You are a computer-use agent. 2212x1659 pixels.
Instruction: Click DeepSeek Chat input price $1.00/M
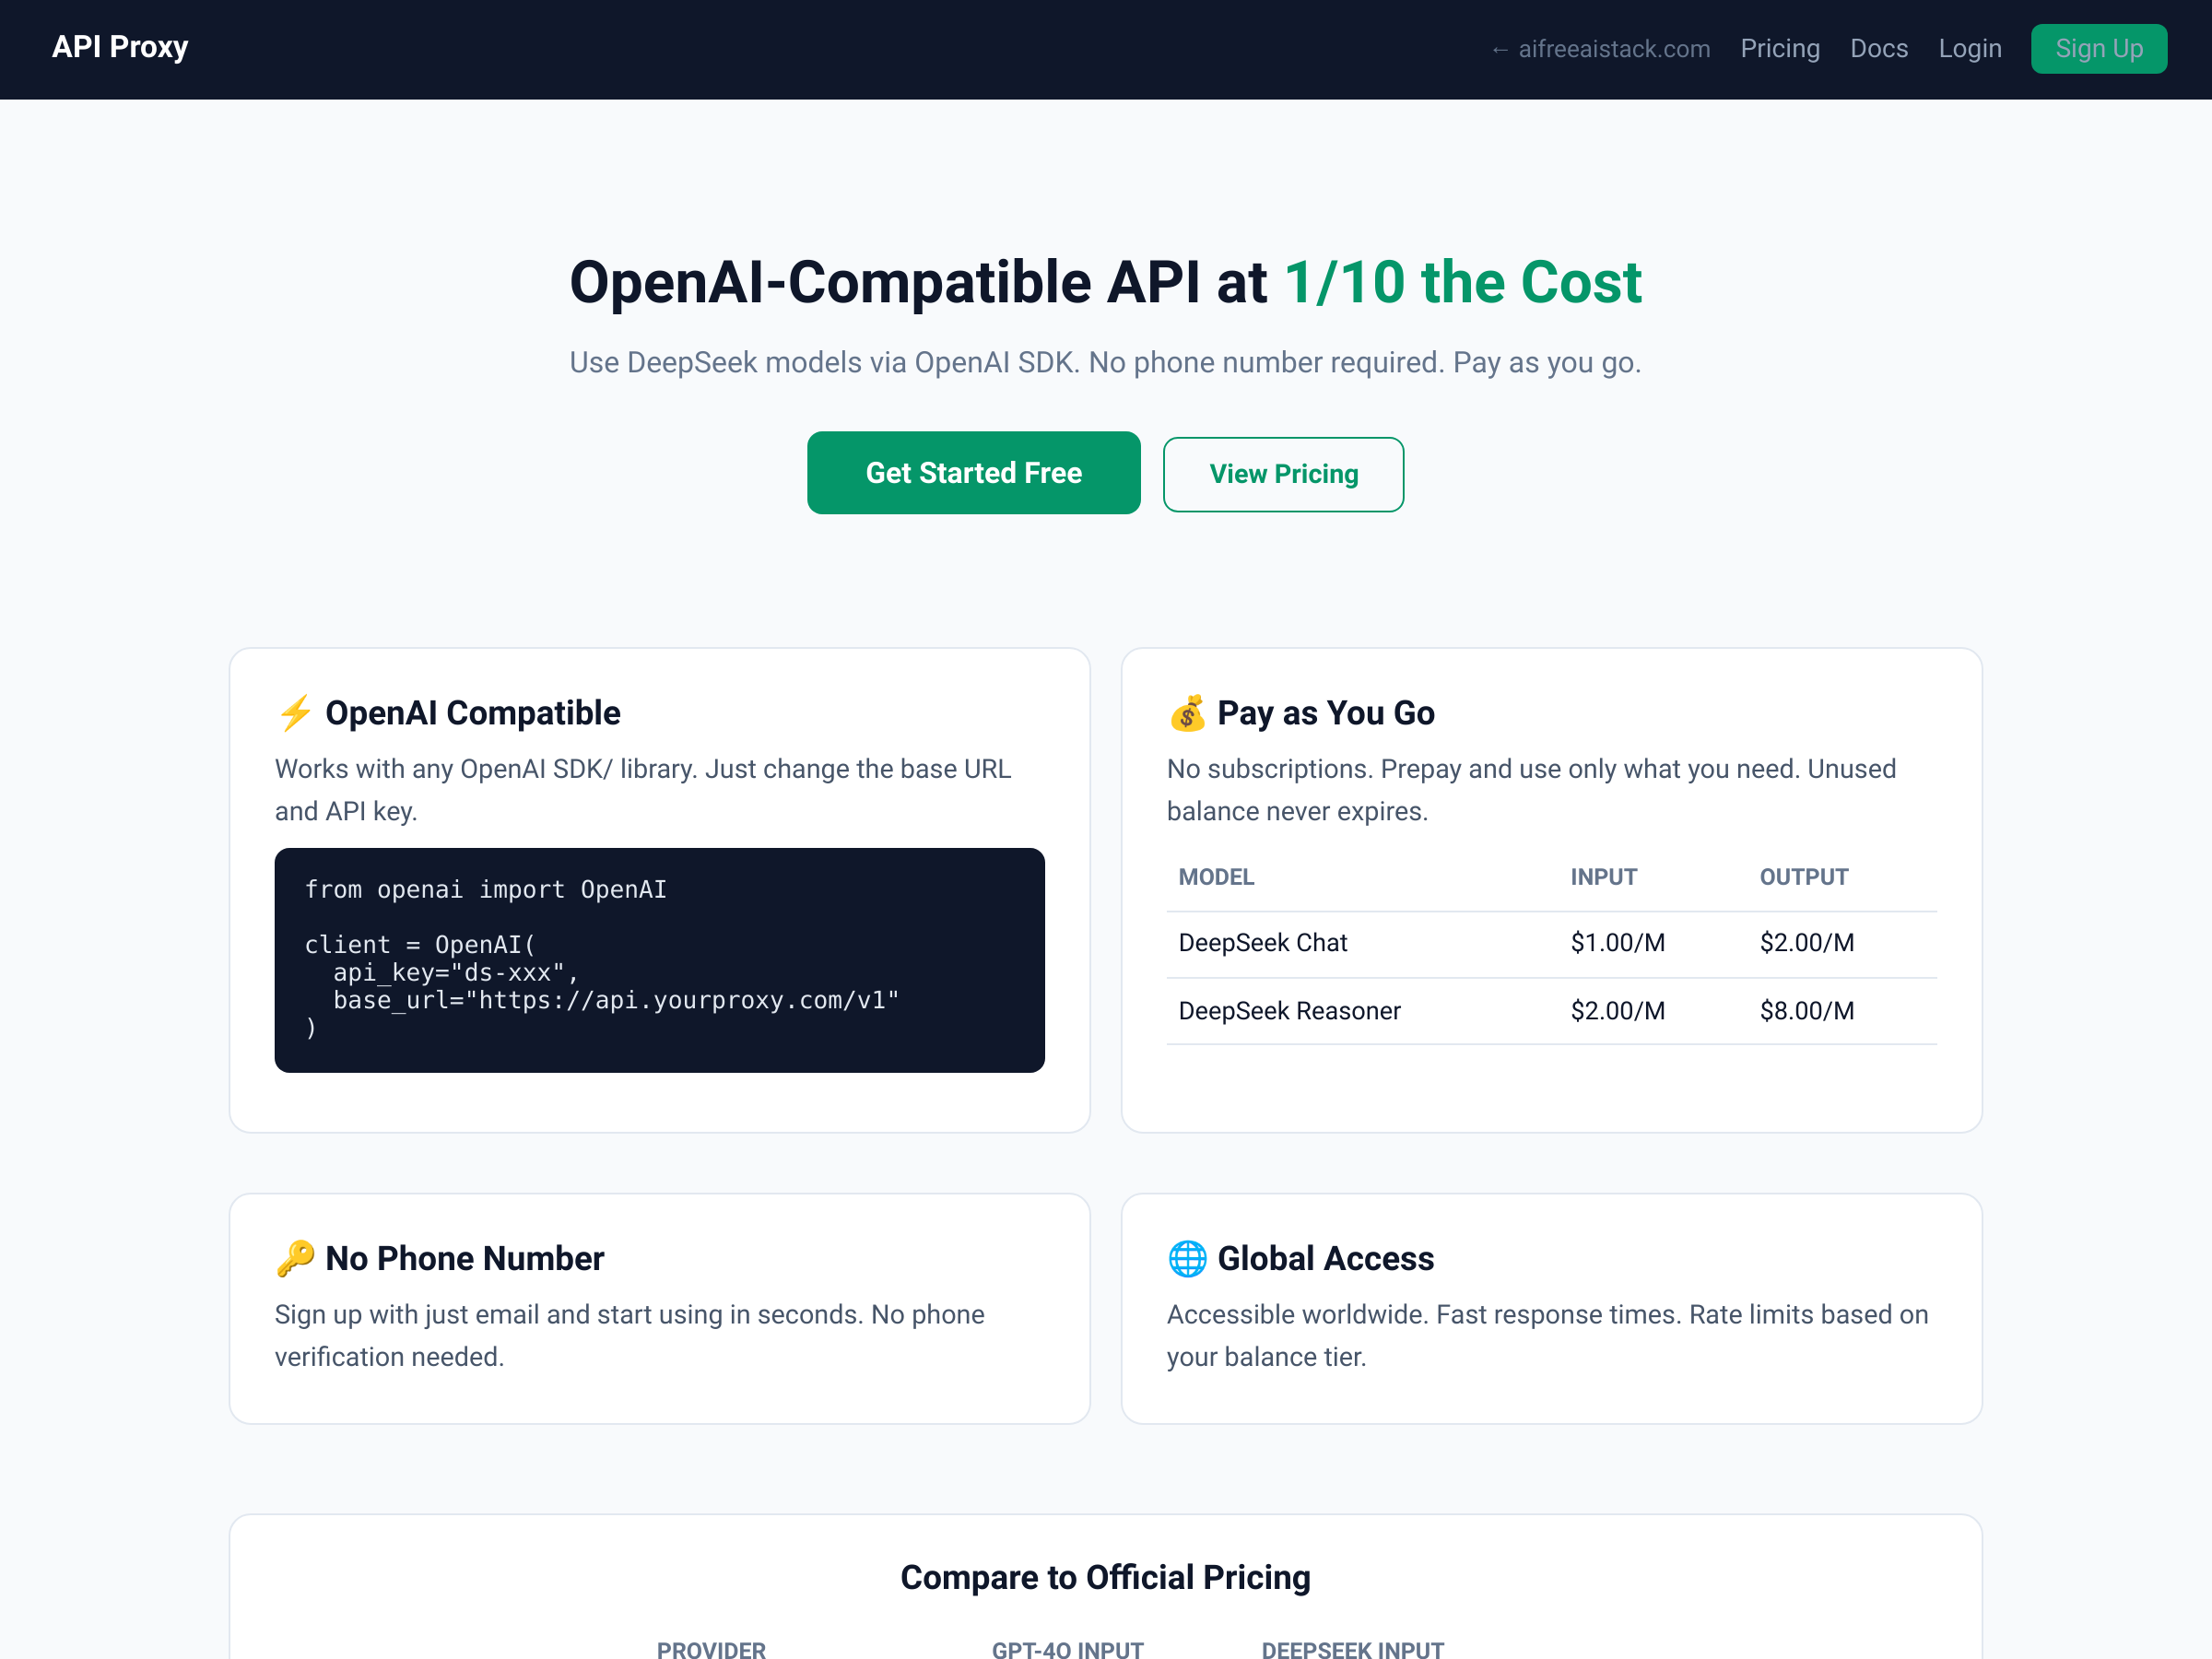pyautogui.click(x=1617, y=943)
